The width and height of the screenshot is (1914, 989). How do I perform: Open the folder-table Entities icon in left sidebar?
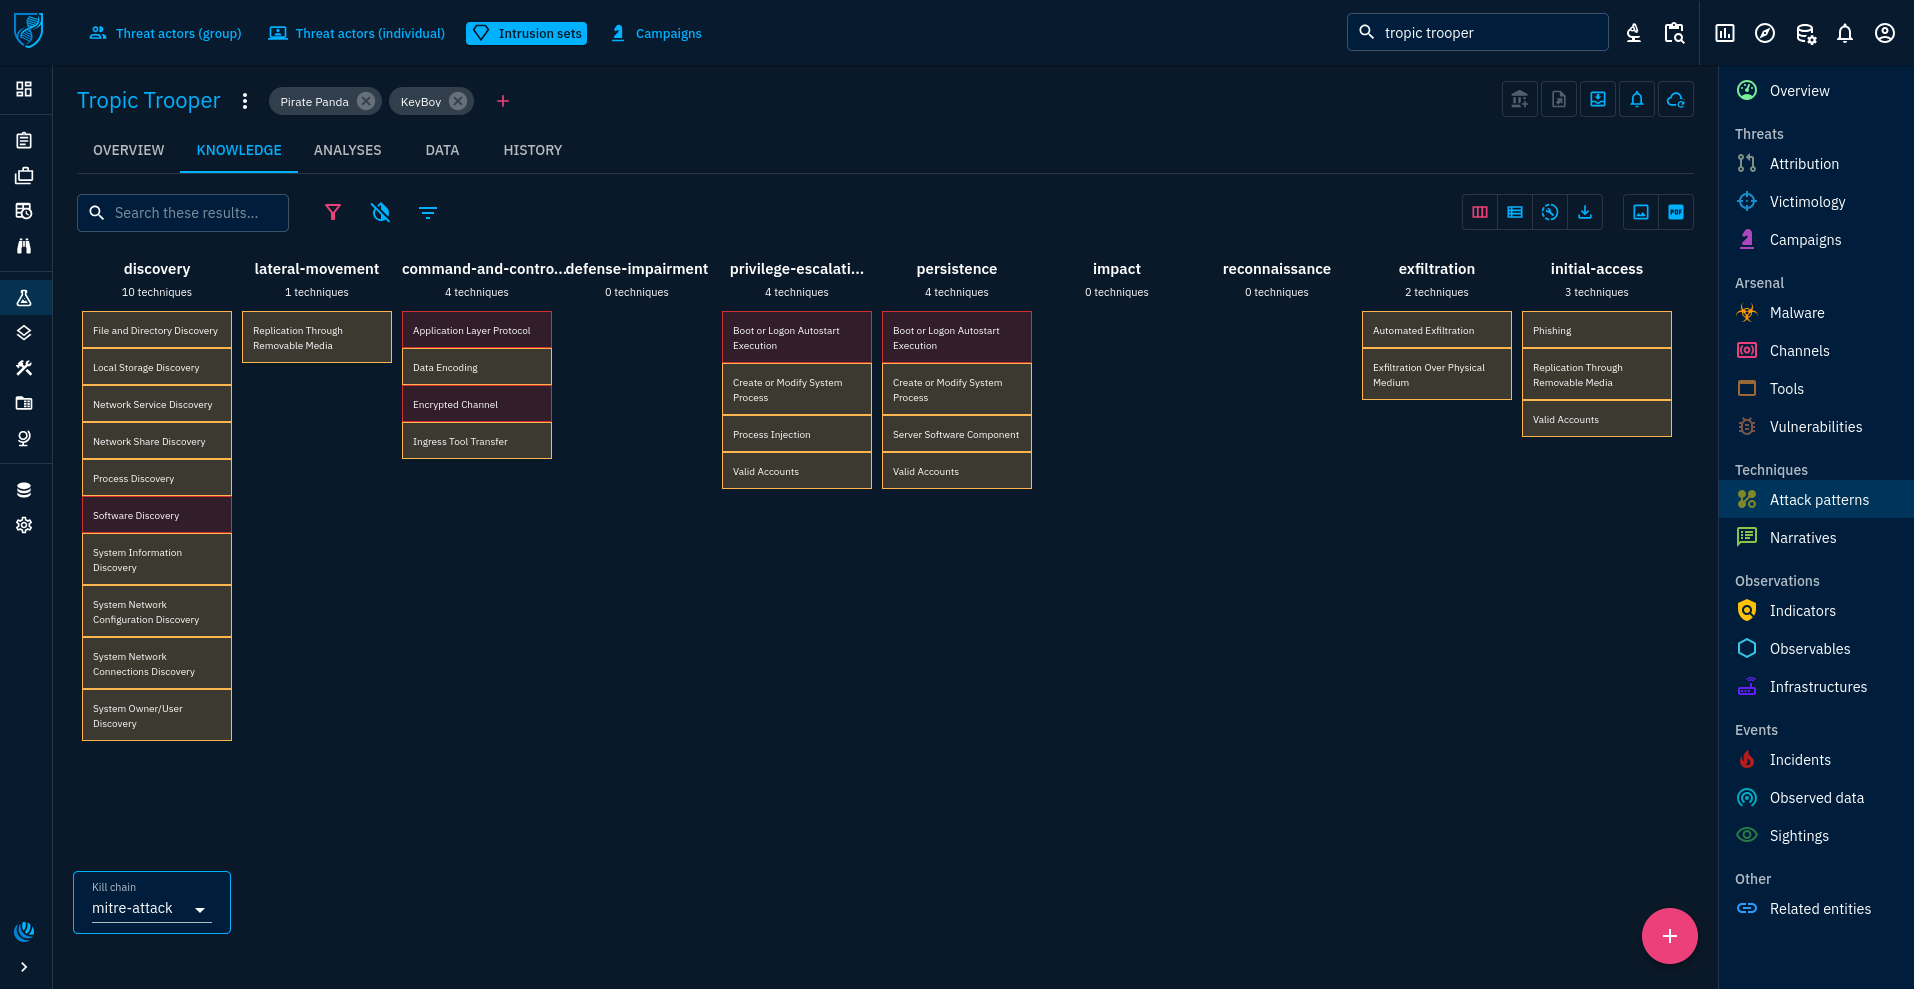[24, 403]
